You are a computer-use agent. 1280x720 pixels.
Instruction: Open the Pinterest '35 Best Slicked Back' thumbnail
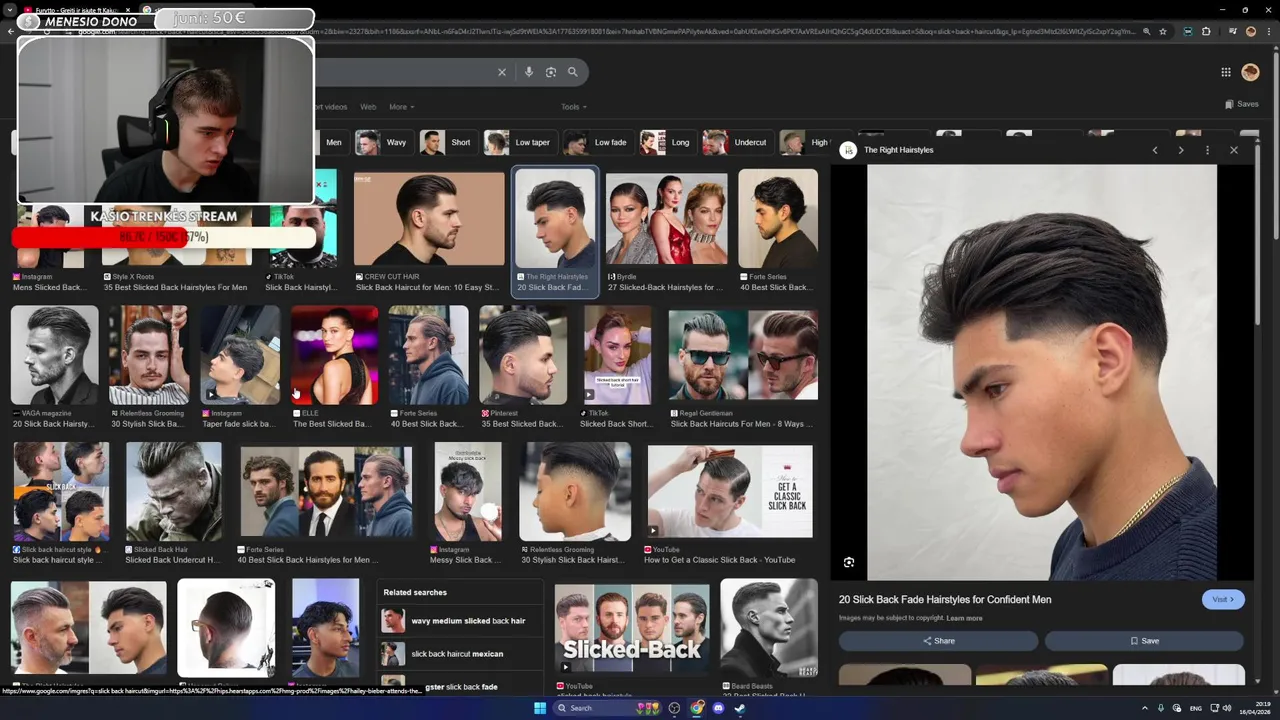point(522,355)
